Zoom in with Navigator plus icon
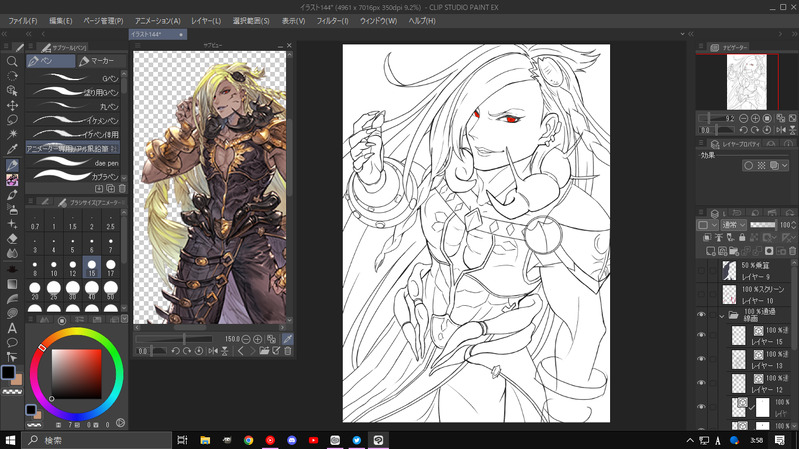799x449 pixels. (755, 118)
